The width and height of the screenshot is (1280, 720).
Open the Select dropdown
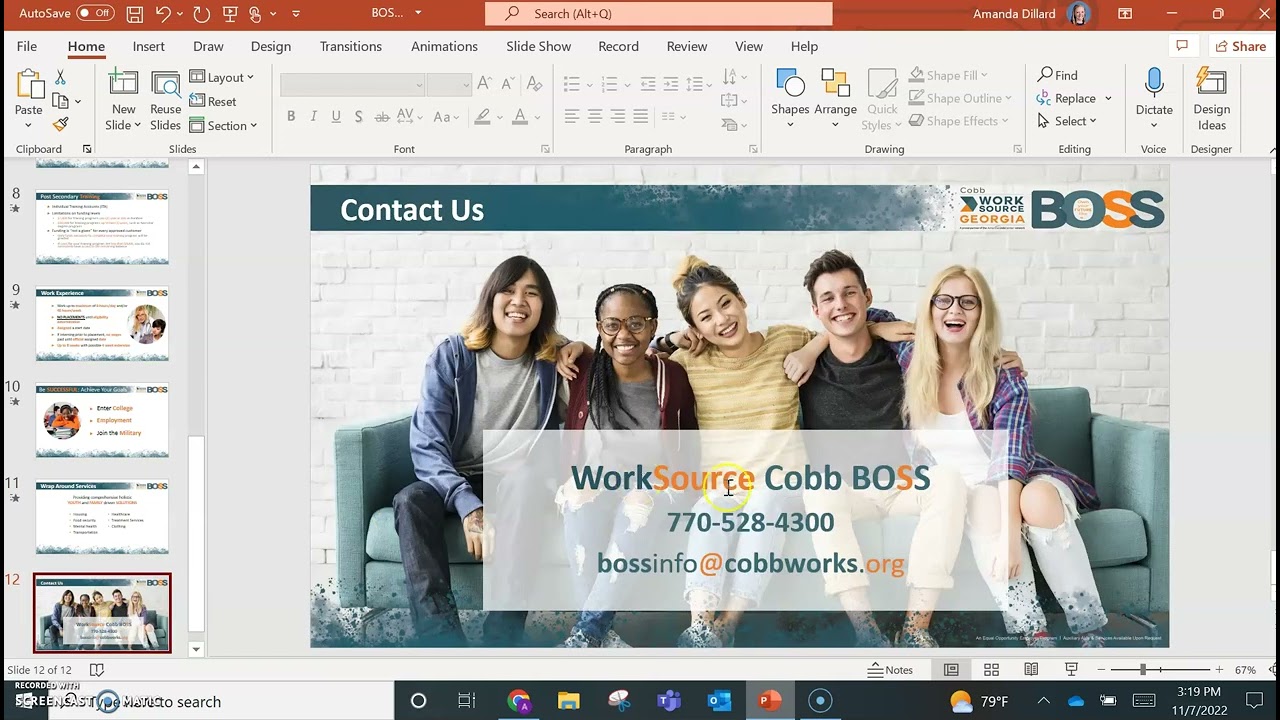coord(1067,121)
